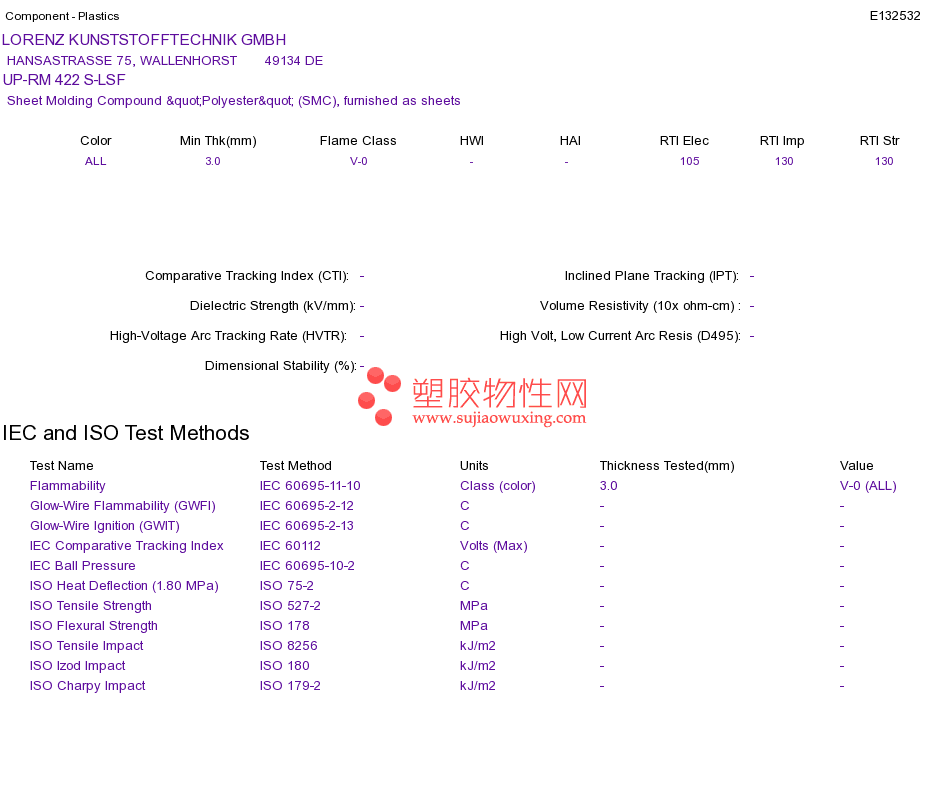
Task: Click the Volts (Max) units cell
Action: tap(494, 545)
